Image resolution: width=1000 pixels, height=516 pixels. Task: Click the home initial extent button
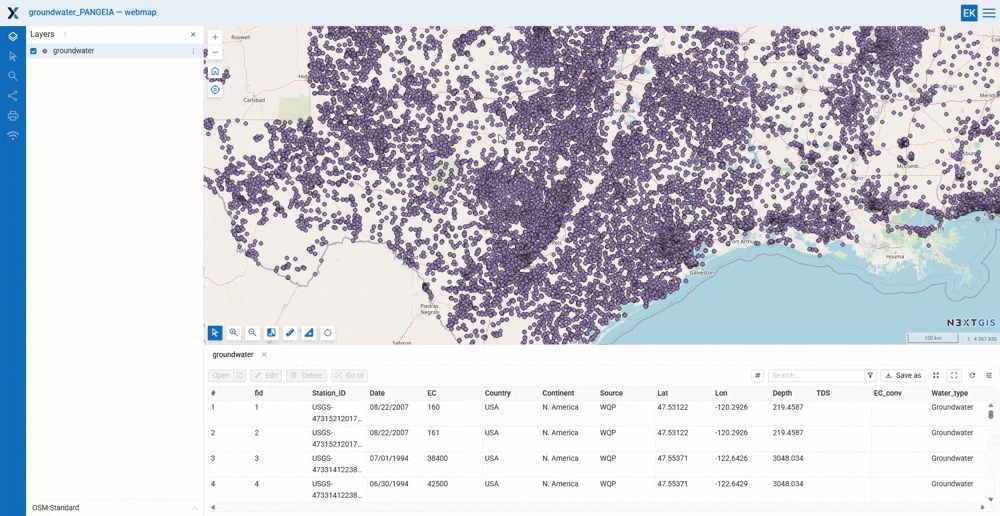(215, 72)
